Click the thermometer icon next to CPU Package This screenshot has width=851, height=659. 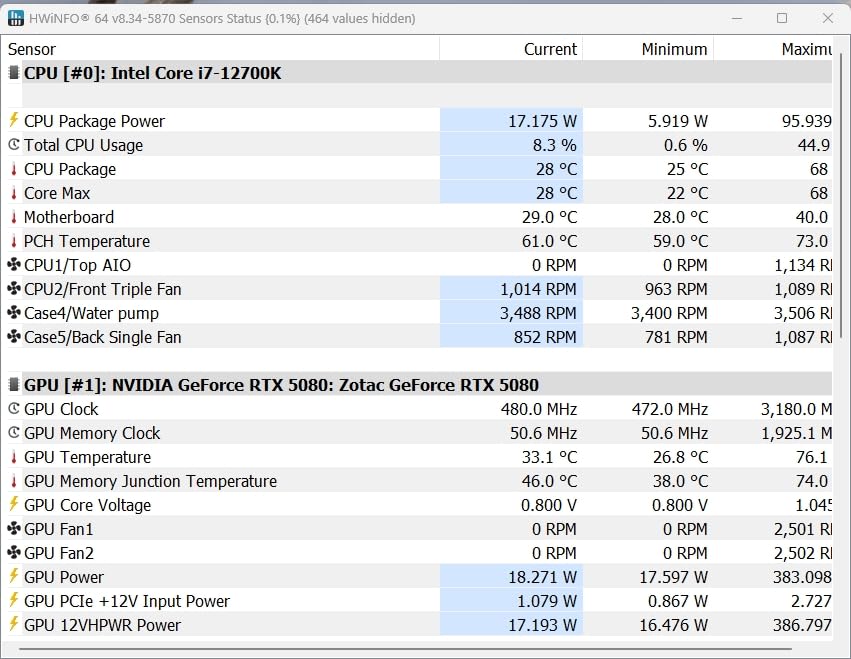coord(14,169)
